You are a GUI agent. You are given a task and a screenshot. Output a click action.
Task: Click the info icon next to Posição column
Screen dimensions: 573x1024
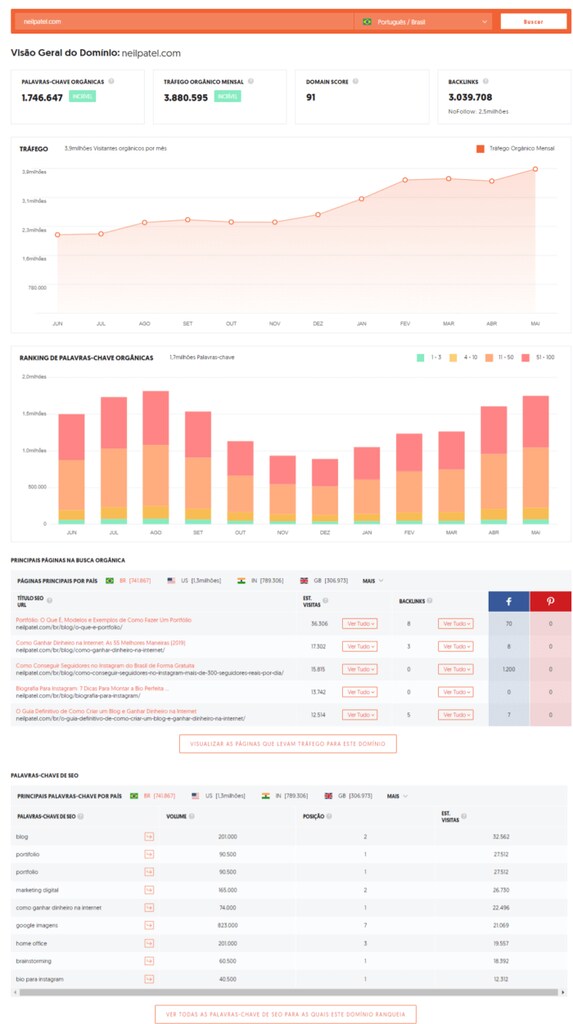[x=329, y=816]
